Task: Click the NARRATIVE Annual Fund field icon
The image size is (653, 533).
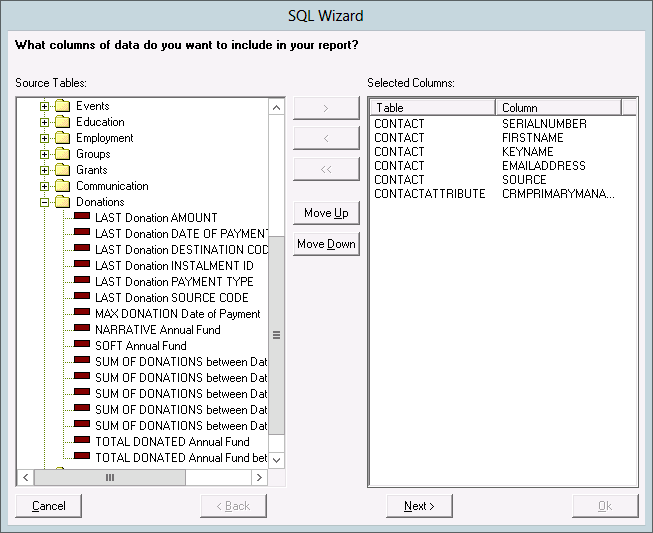Action: [81, 330]
